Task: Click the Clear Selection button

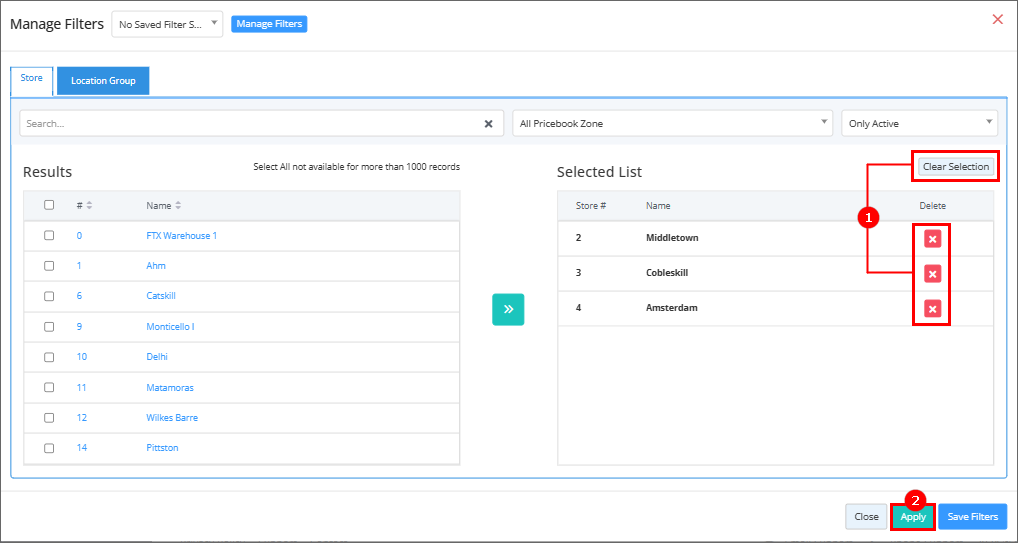Action: tap(955, 167)
